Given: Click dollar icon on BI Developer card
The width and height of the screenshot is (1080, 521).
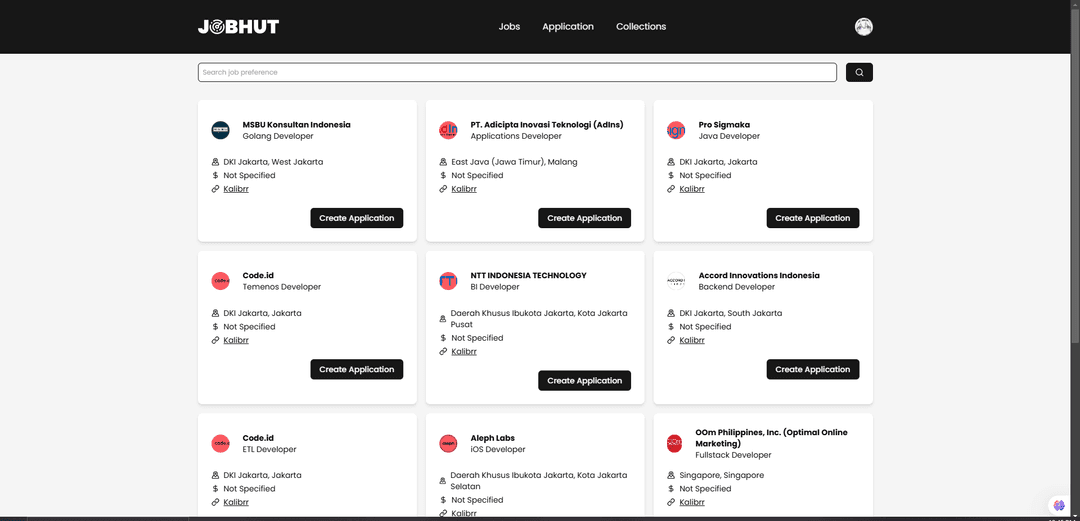Looking at the screenshot, I should tap(443, 338).
